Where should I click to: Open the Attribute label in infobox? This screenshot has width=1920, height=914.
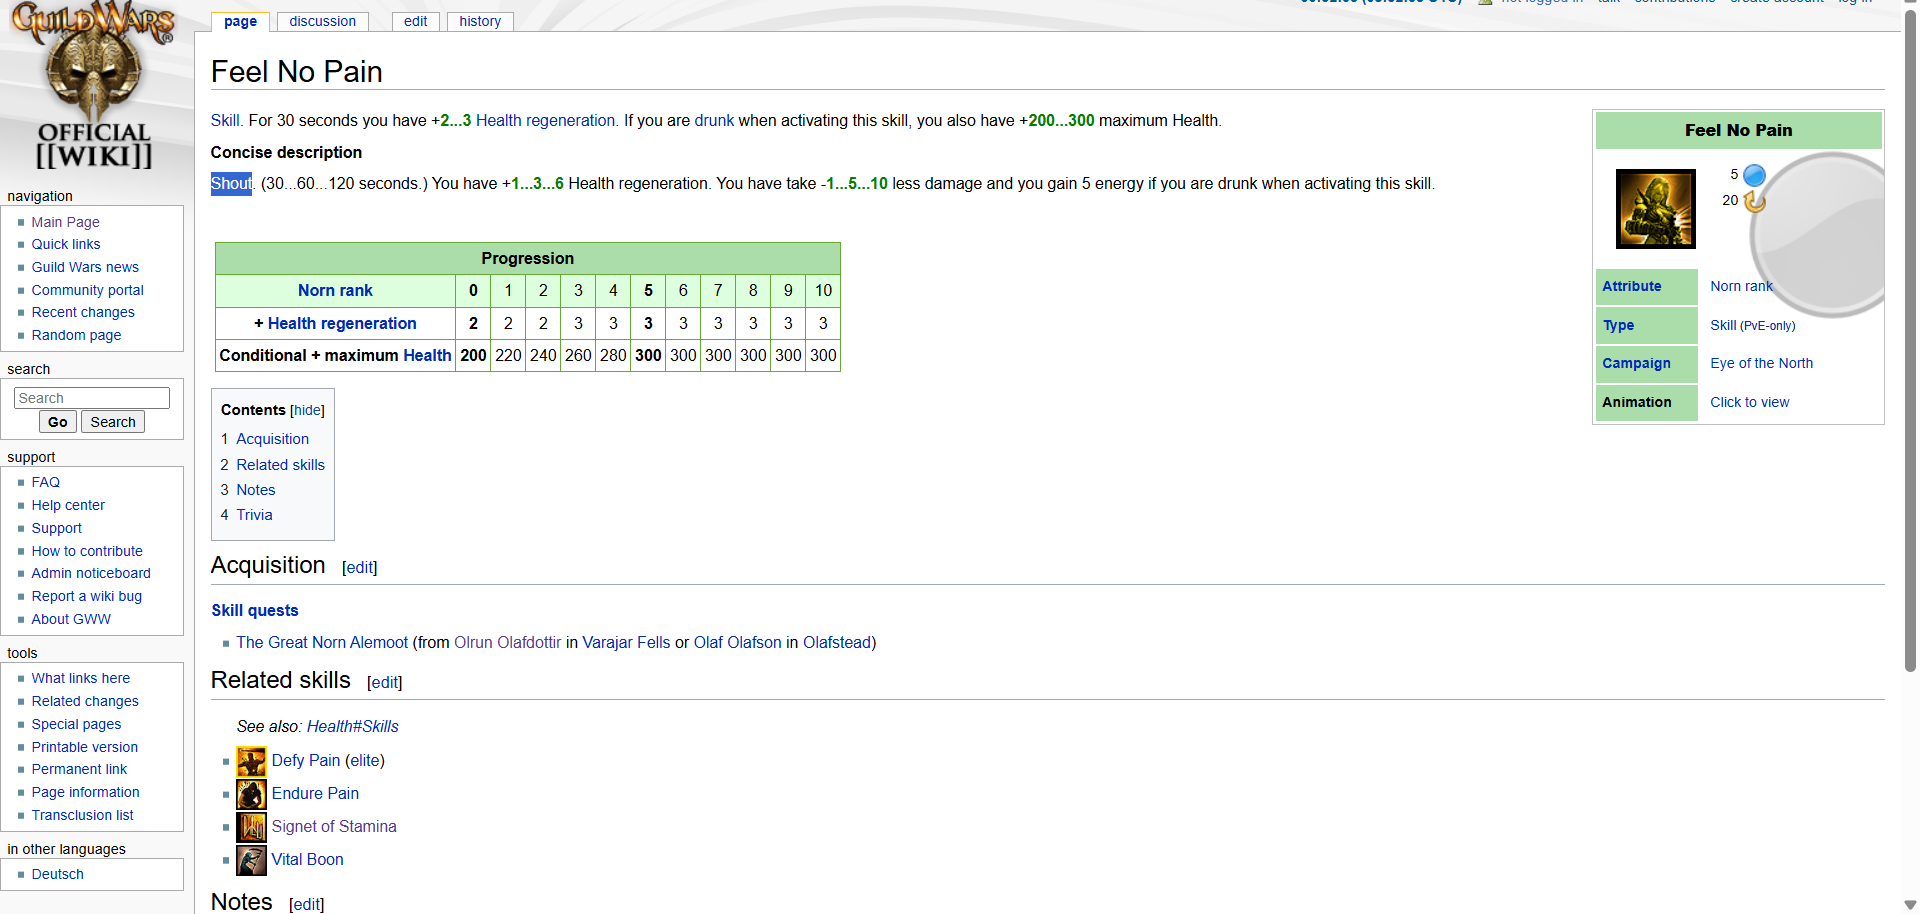pyautogui.click(x=1631, y=286)
